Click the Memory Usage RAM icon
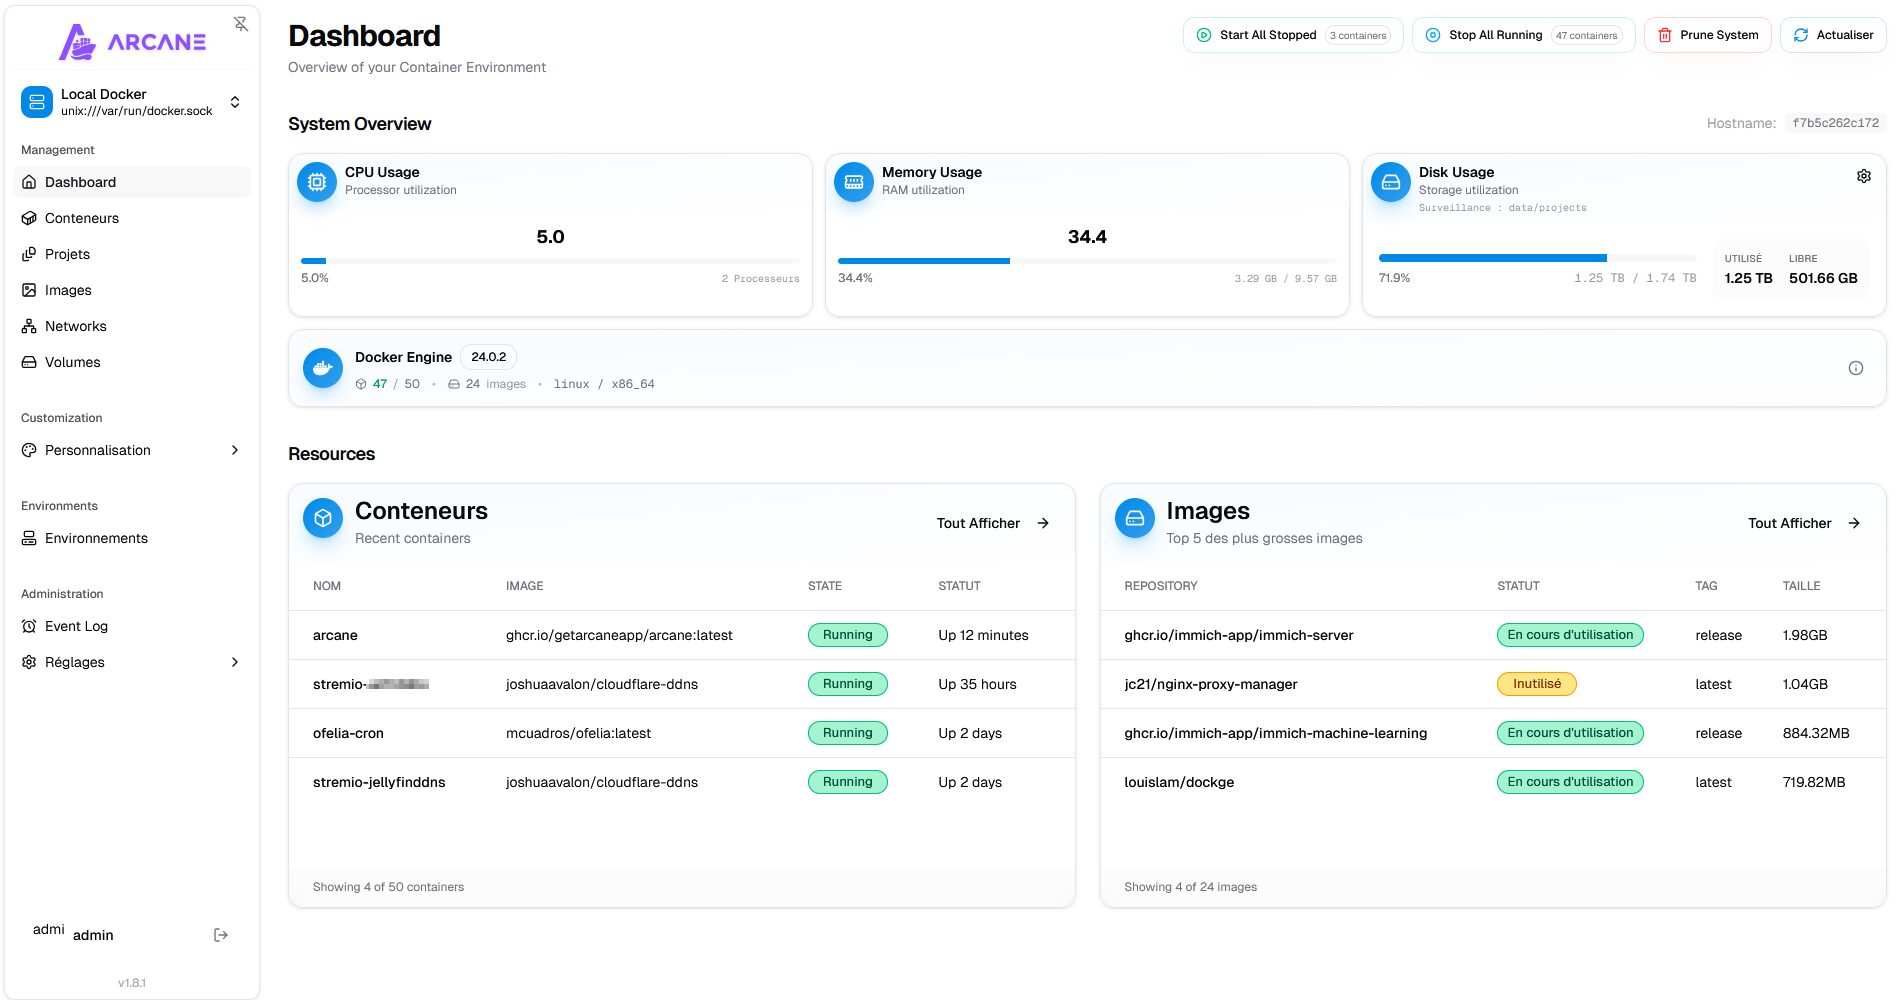The image size is (1899, 1000). click(854, 182)
